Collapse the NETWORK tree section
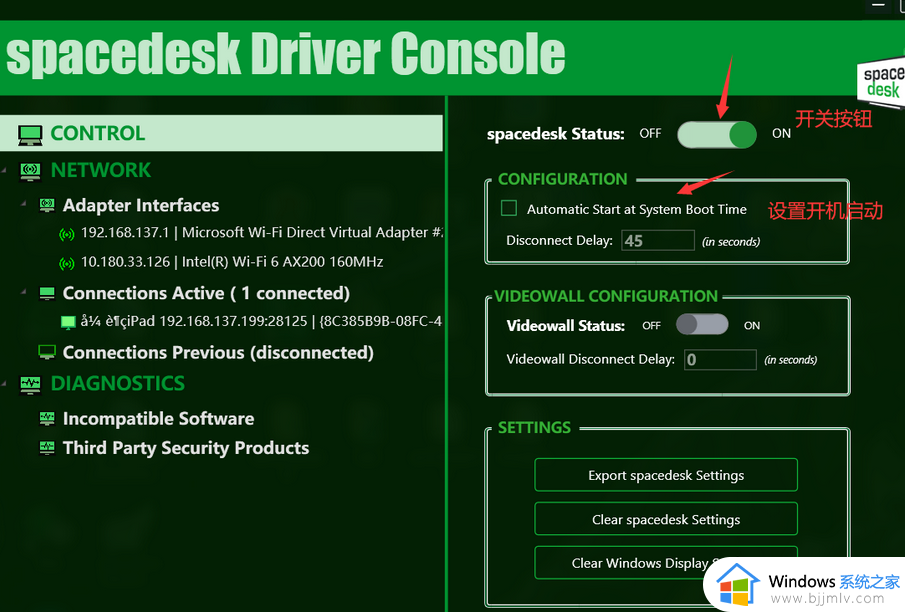Image resolution: width=905 pixels, height=612 pixels. tap(5, 170)
